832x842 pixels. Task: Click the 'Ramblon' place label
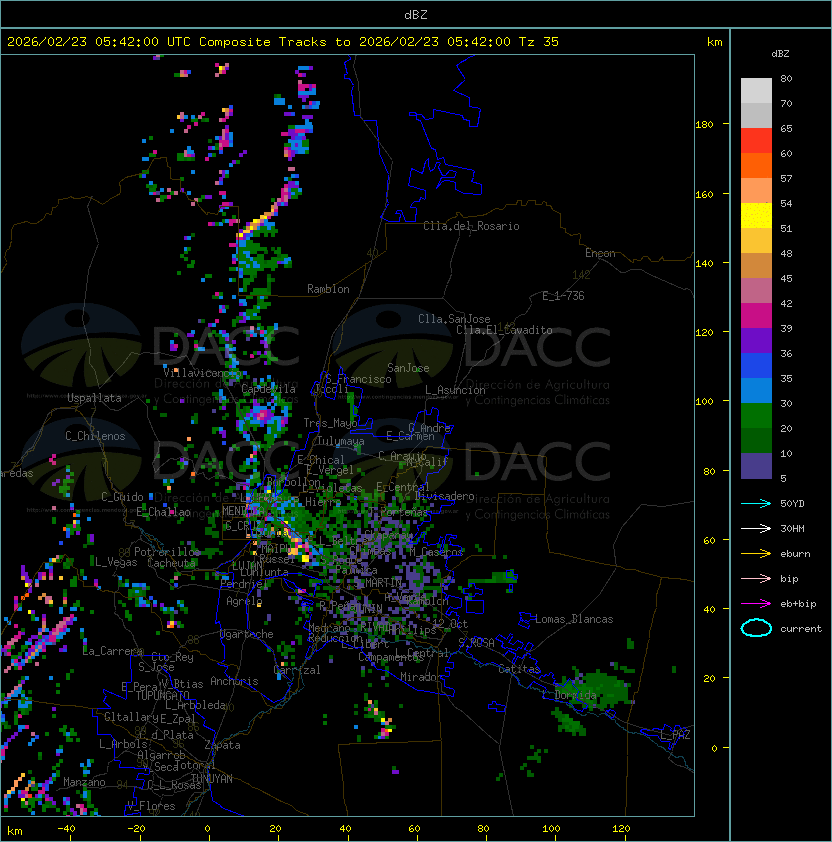(328, 289)
